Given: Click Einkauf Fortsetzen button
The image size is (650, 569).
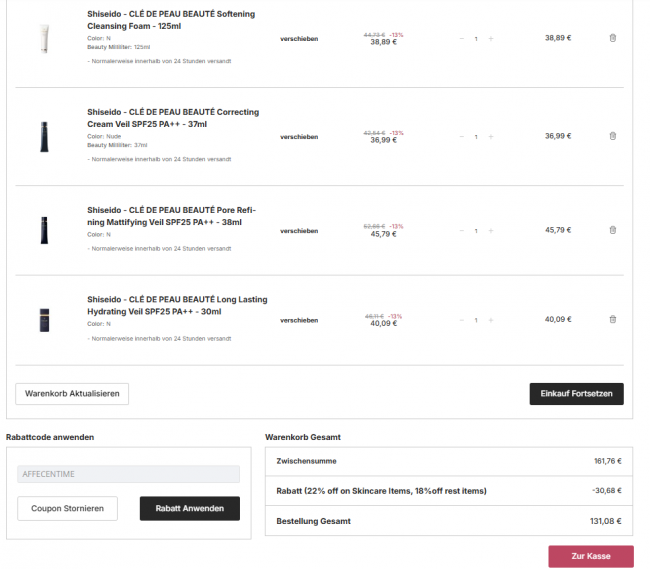Looking at the screenshot, I should [x=576, y=393].
